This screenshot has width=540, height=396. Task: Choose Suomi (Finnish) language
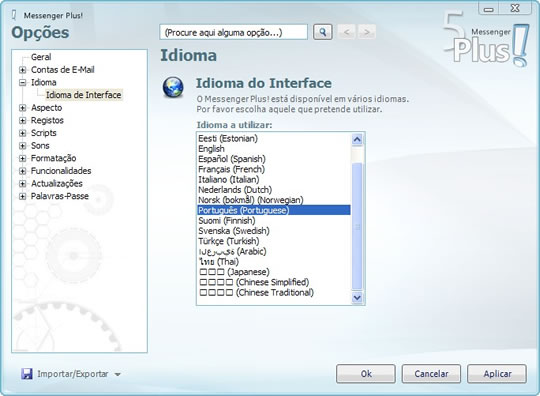[274, 221]
